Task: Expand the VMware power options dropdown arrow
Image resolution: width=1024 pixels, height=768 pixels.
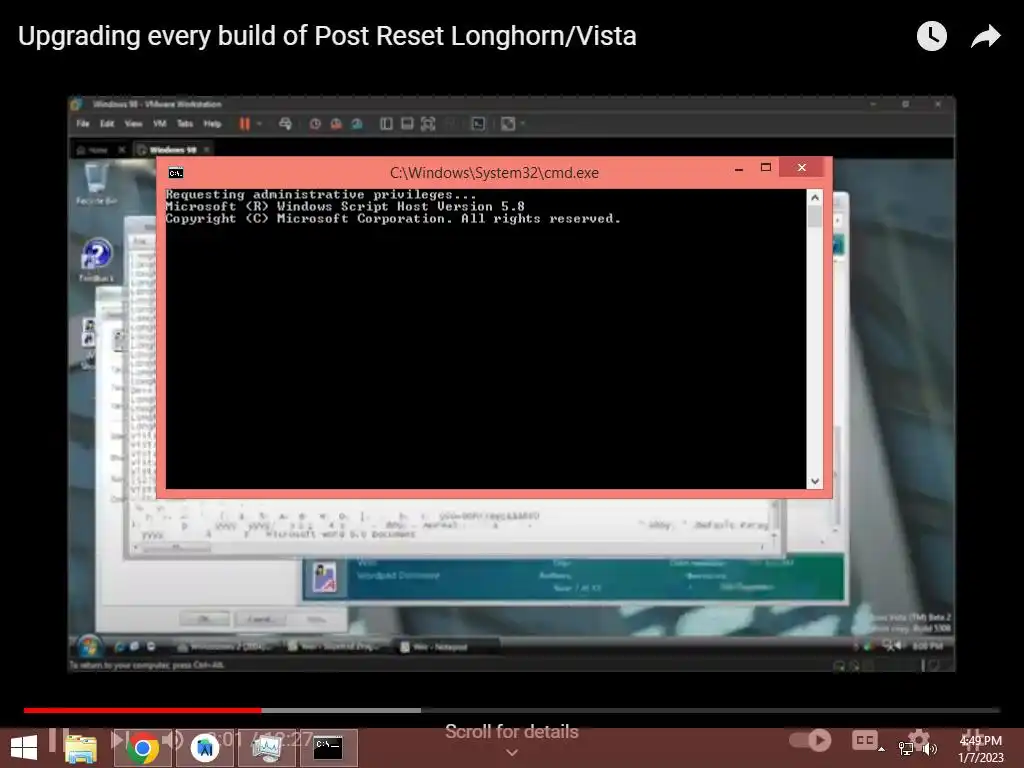Action: 259,124
